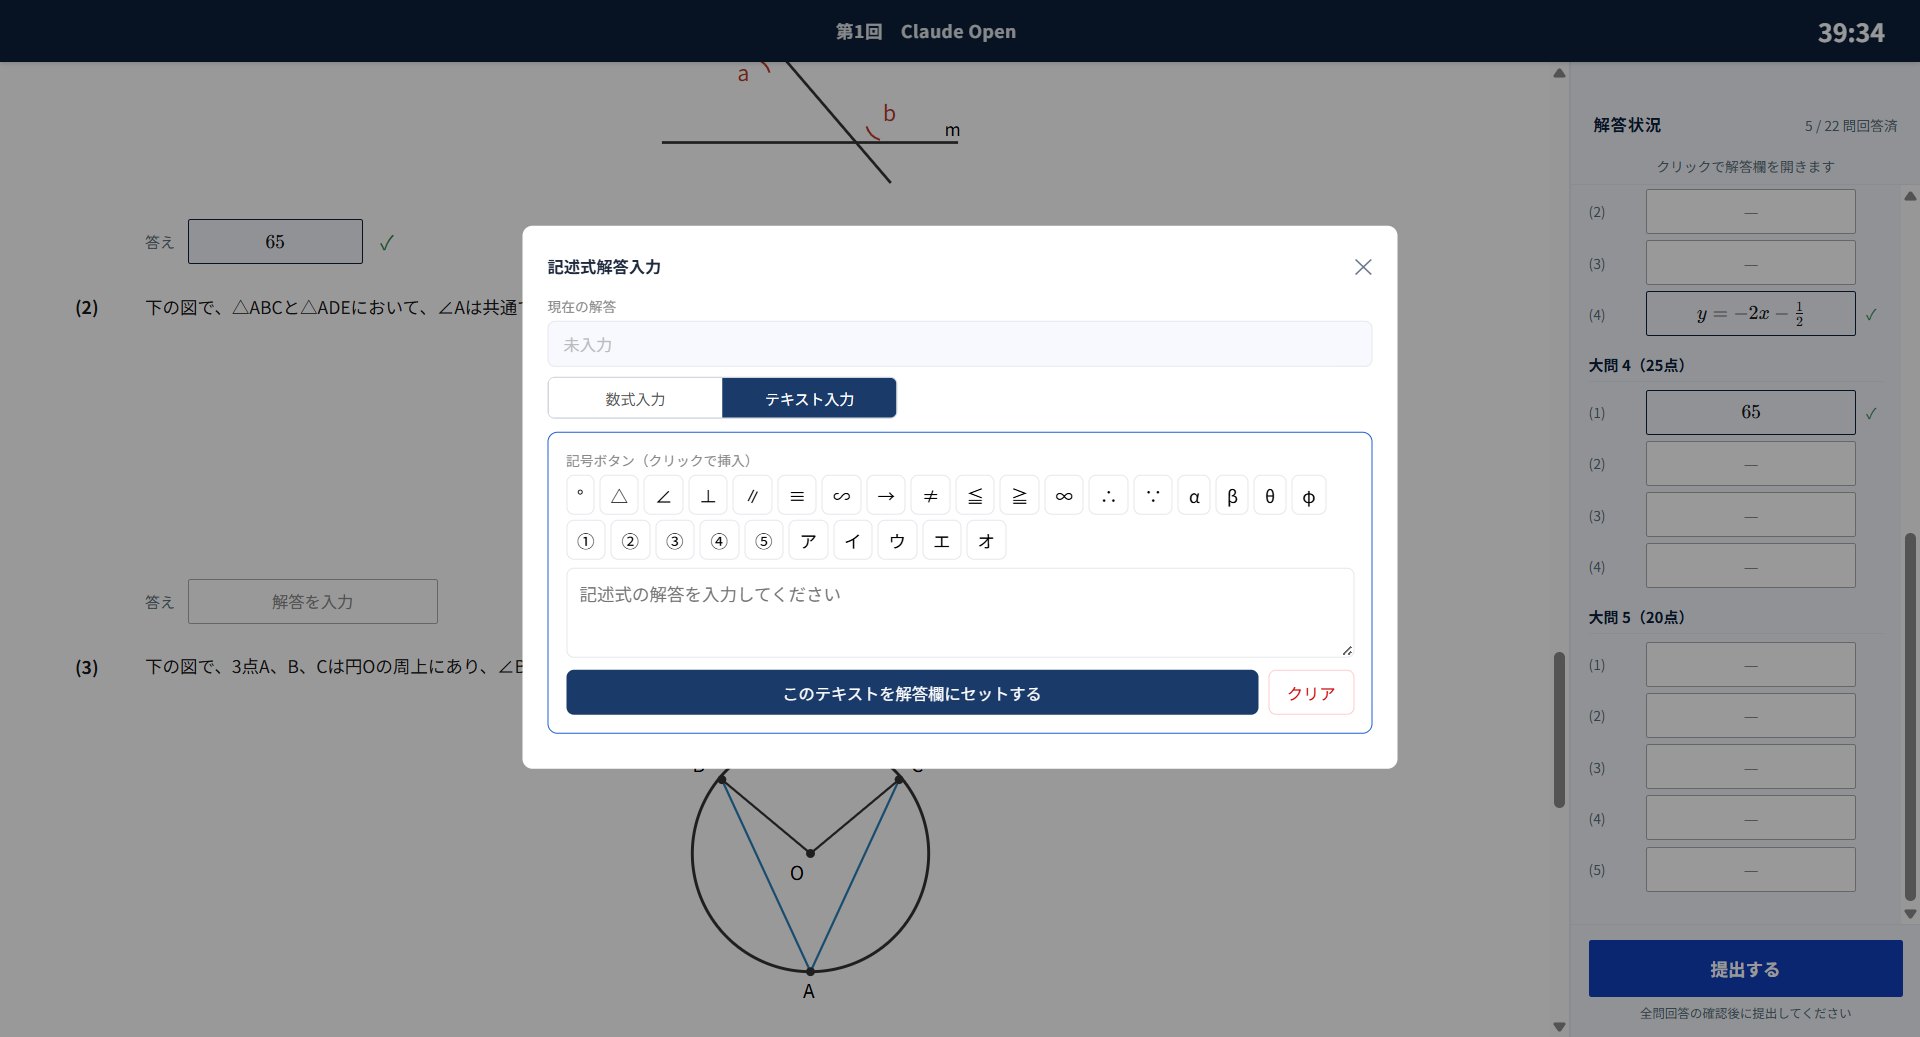
Task: Insert the theta symbol θ
Action: pyautogui.click(x=1270, y=496)
